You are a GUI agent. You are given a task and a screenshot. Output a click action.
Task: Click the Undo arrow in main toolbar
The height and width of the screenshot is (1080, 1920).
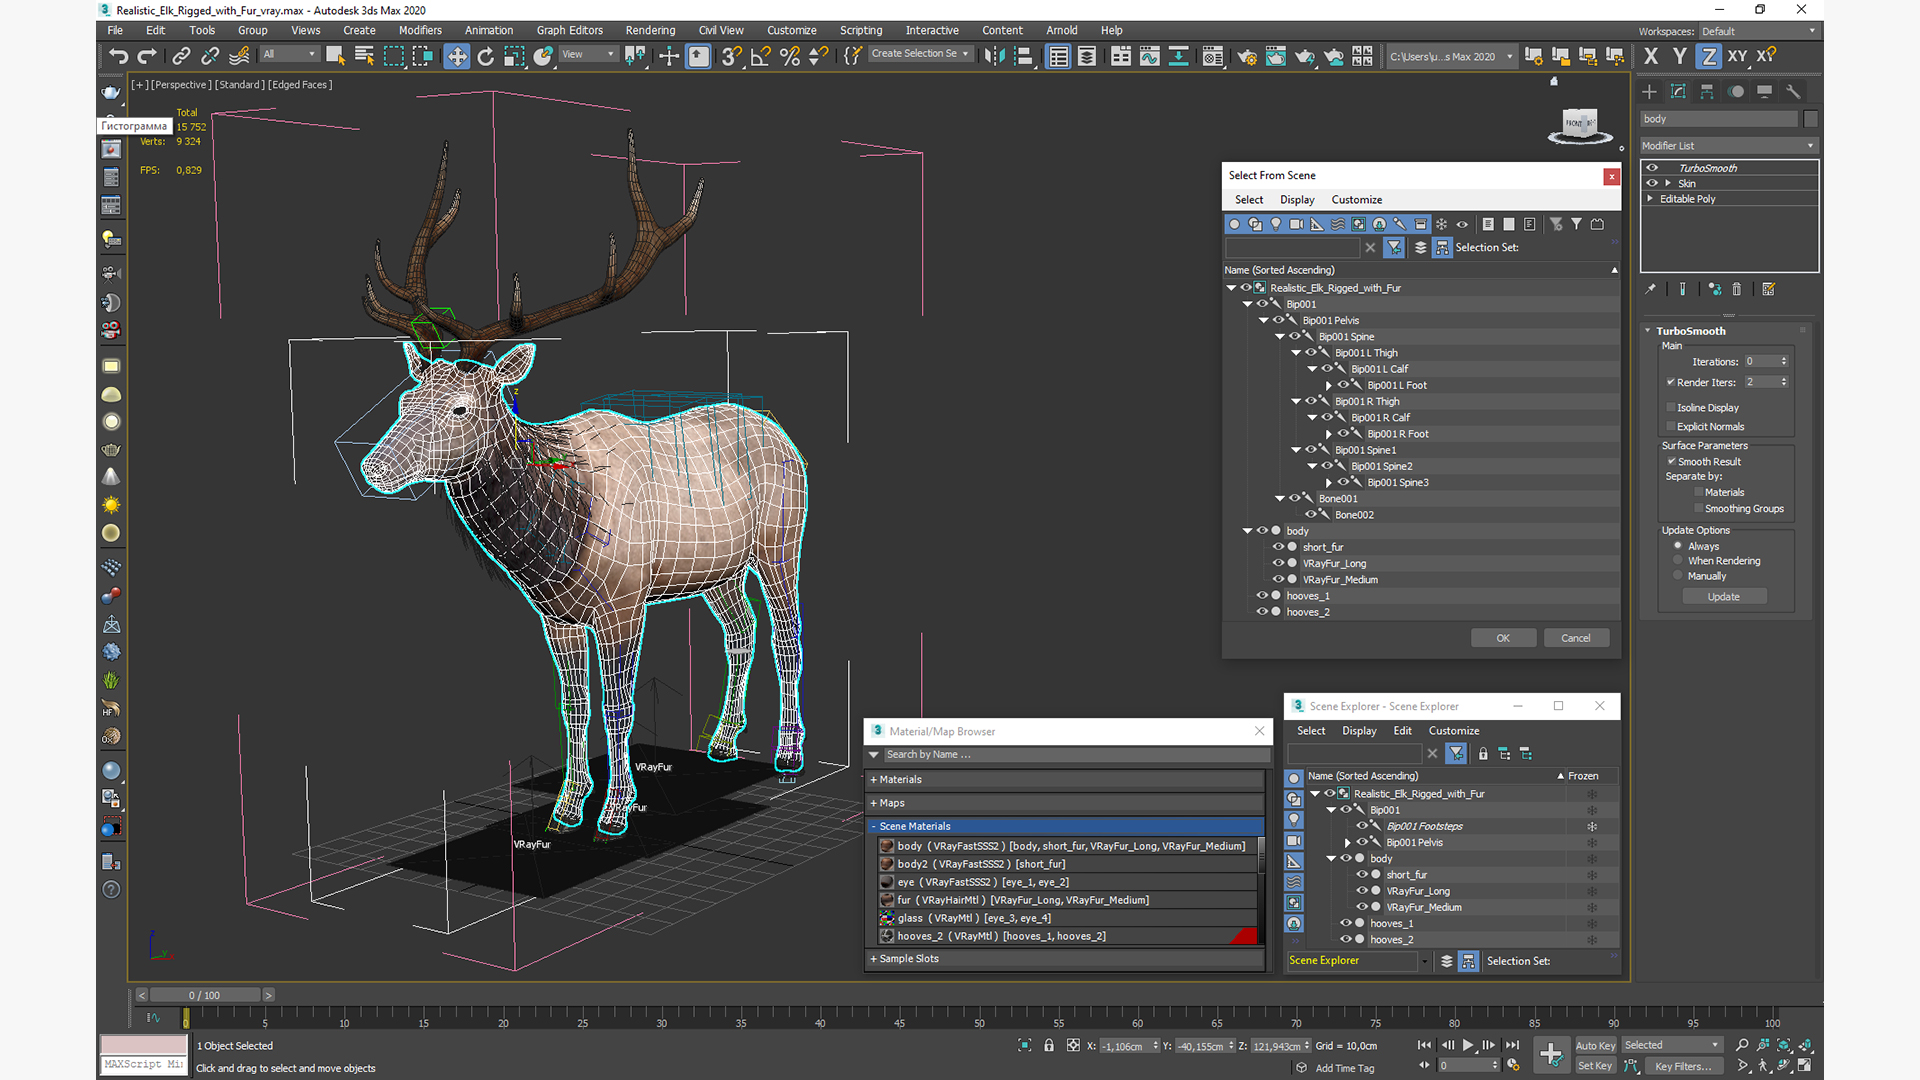pos(118,56)
